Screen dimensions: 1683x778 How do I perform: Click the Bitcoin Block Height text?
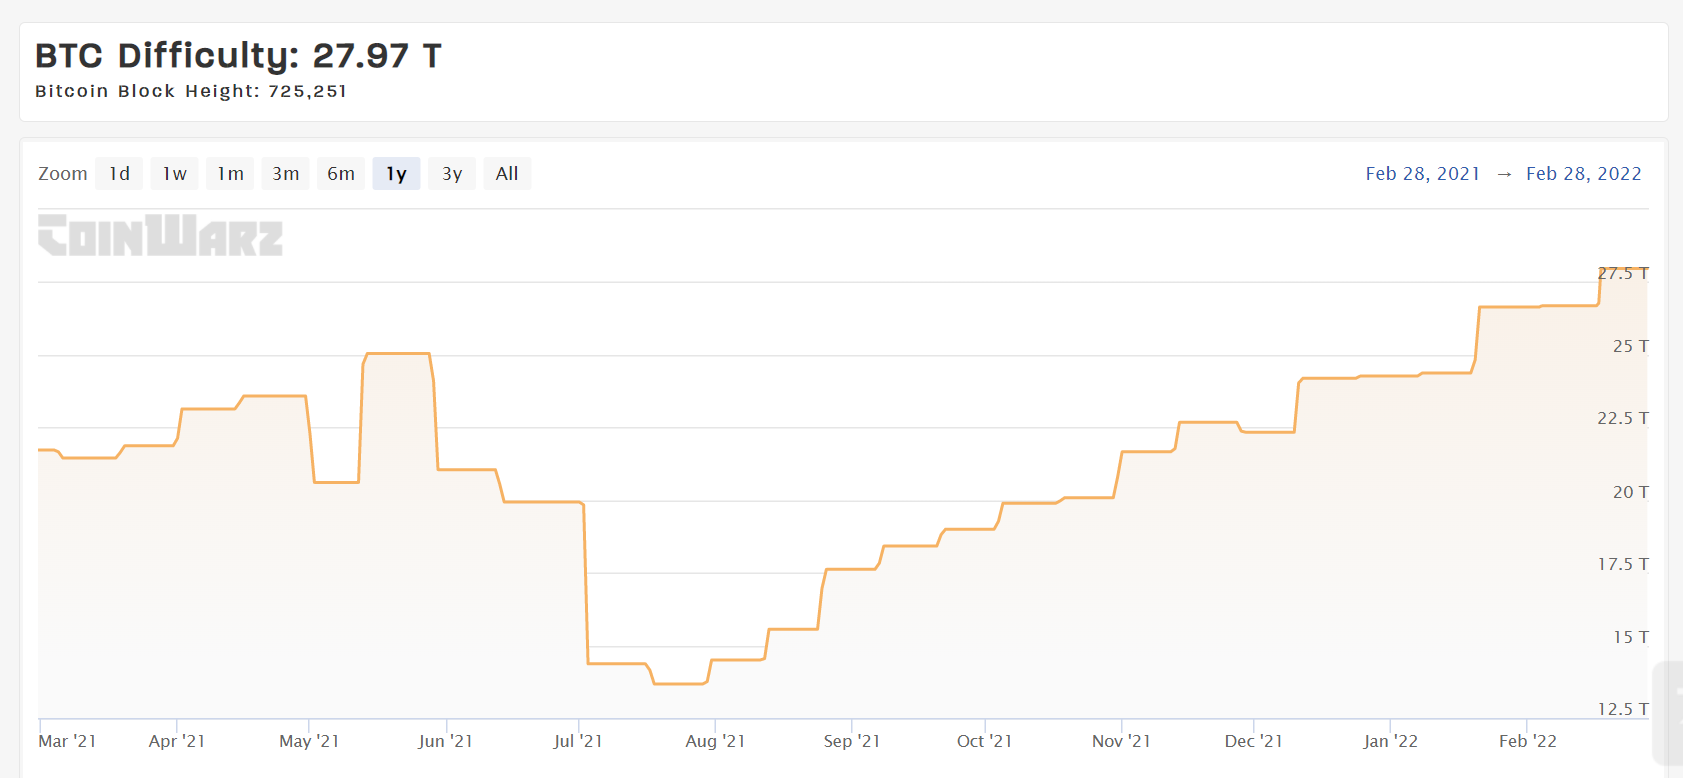coord(191,91)
